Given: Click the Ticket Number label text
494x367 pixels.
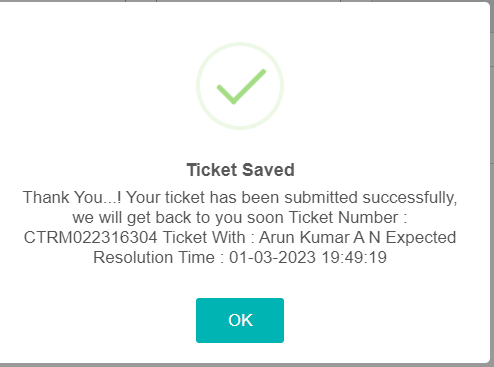Looking at the screenshot, I should 348,218.
